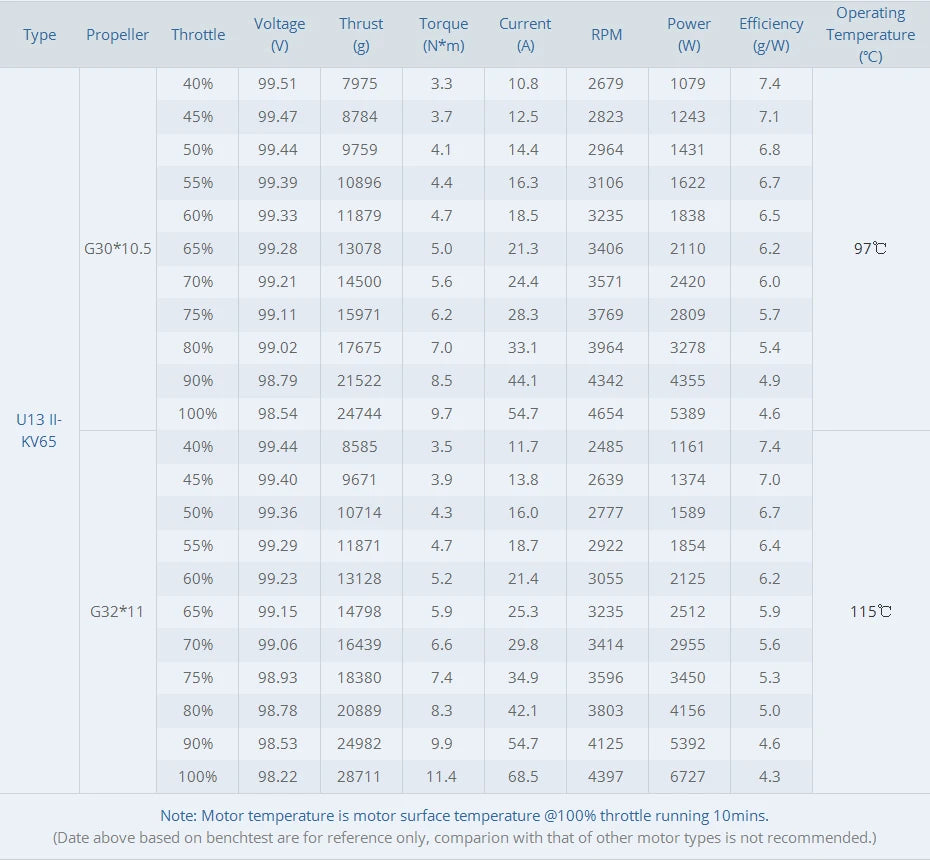Image resolution: width=930 pixels, height=860 pixels.
Task: Select the G32*11 propeller cell
Action: (x=118, y=611)
